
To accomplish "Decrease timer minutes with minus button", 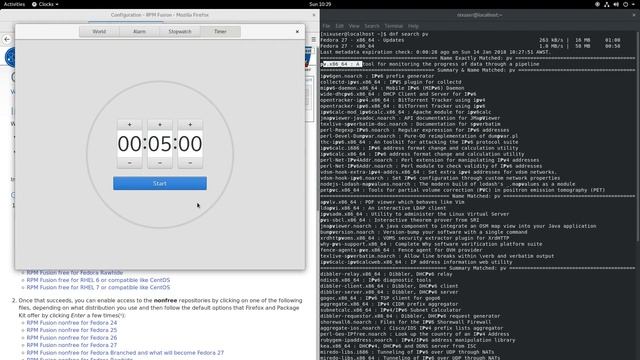I will (x=160, y=163).
